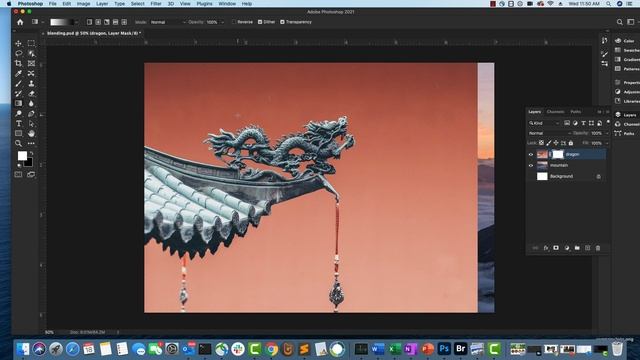Open the Libraries panel

[626, 101]
